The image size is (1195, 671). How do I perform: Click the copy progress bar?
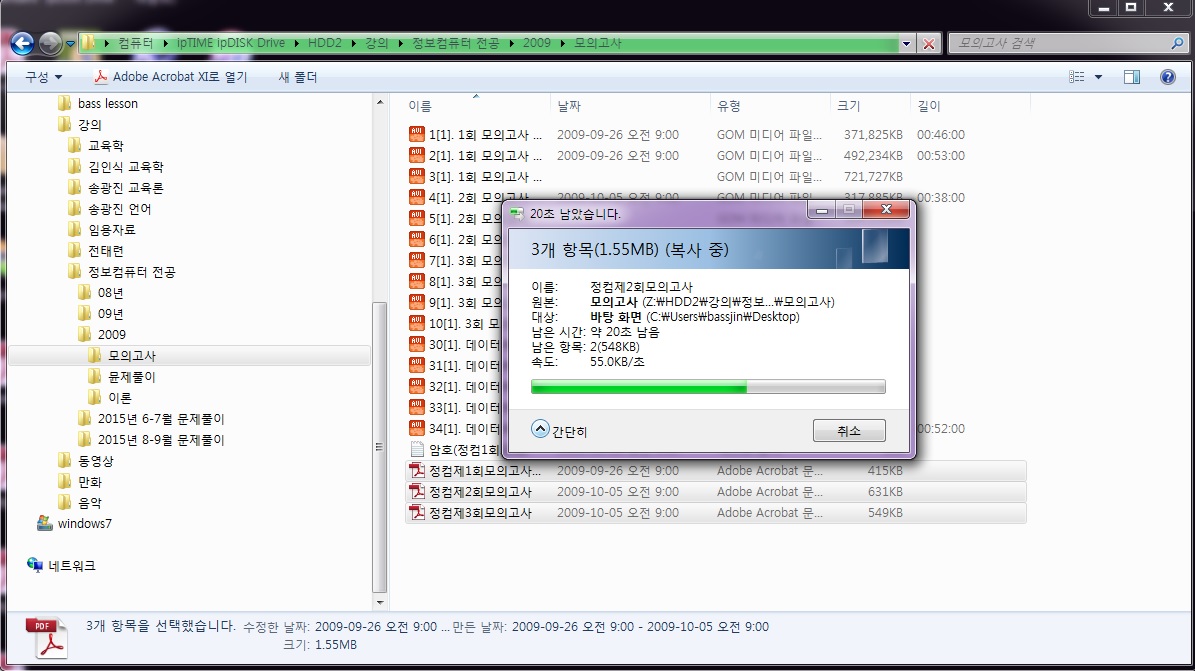(708, 387)
